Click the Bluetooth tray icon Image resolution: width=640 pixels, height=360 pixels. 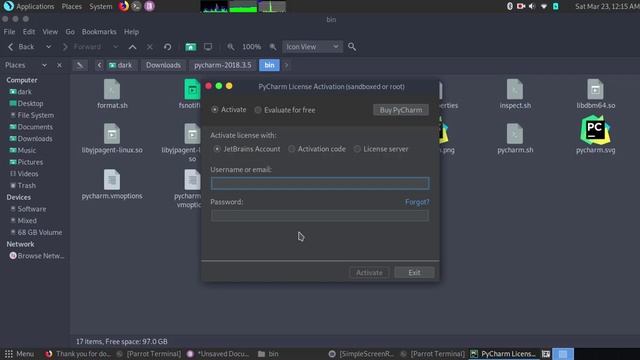click(x=509, y=6)
